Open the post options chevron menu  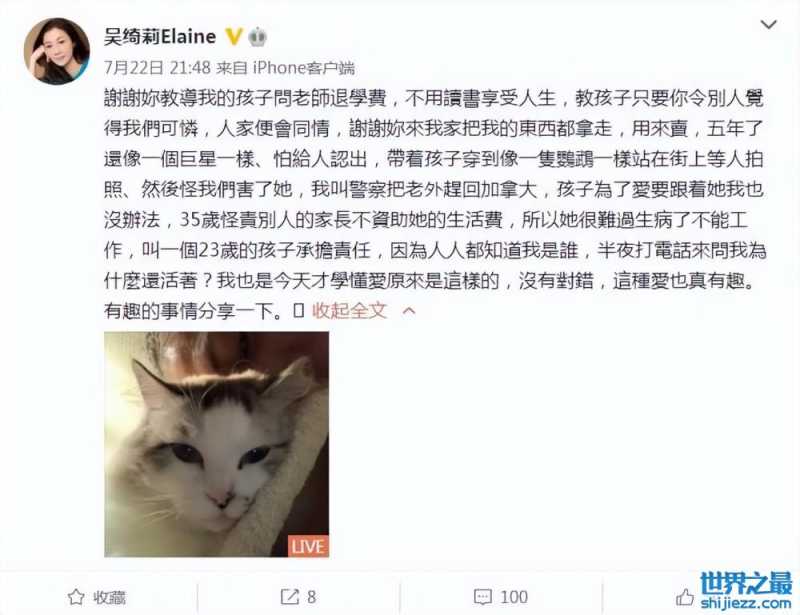[x=768, y=24]
